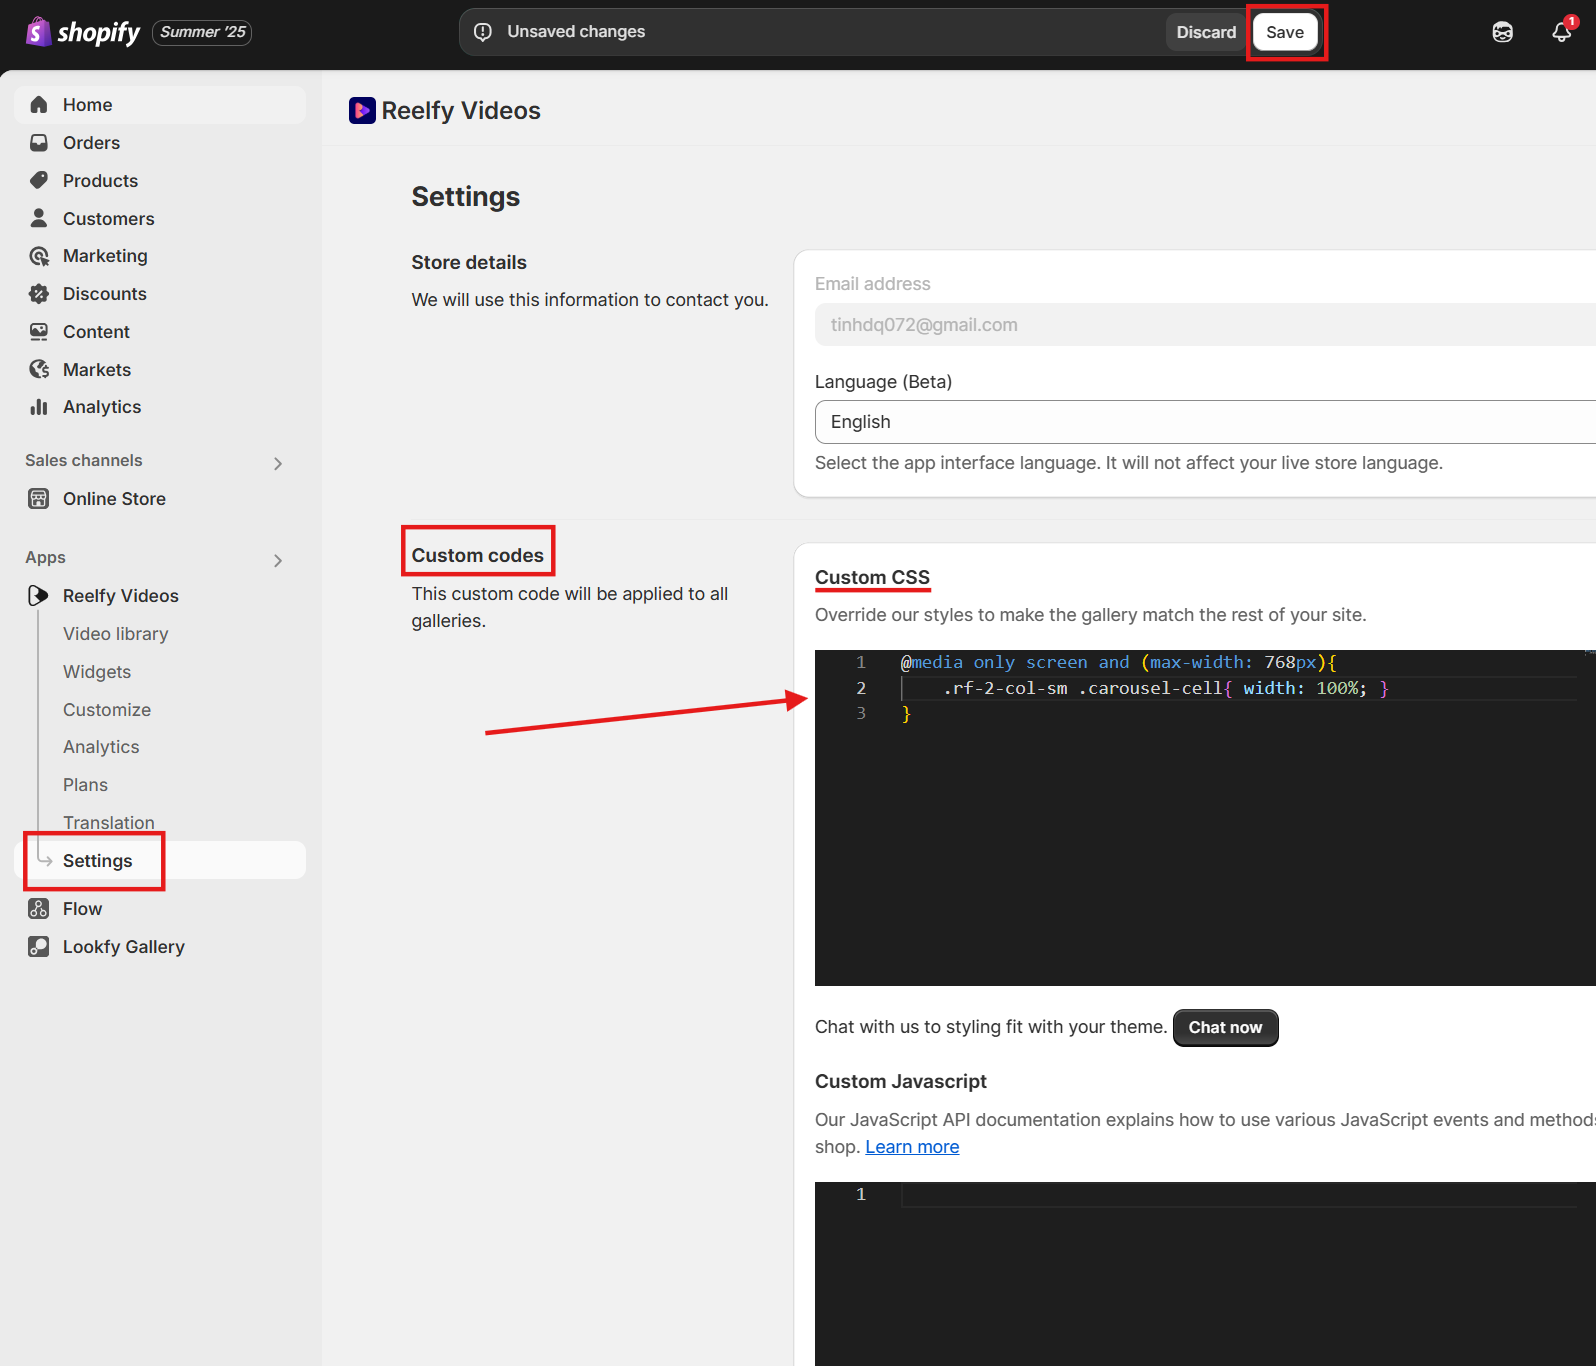Click the Reelfy Videos header logo icon
Image resolution: width=1596 pixels, height=1366 pixels.
[362, 111]
